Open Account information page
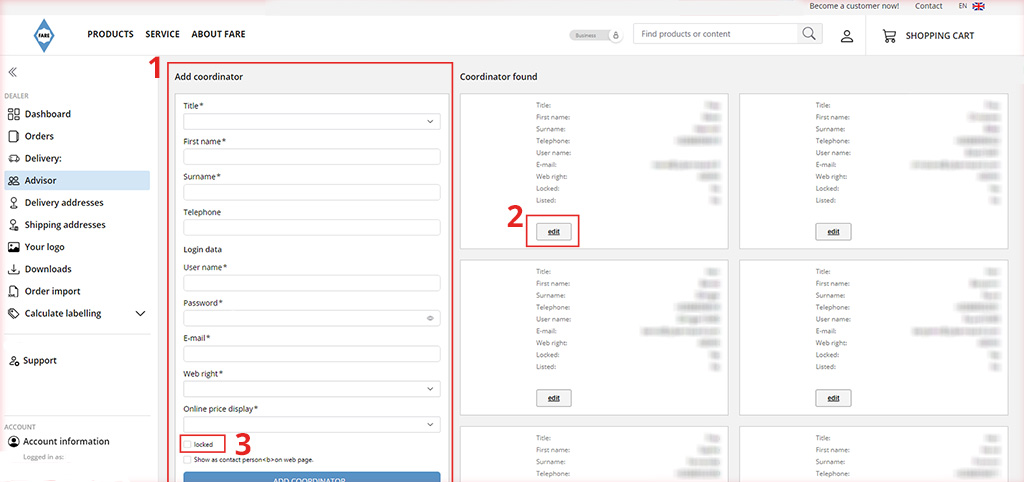This screenshot has width=1024, height=482. (x=67, y=442)
